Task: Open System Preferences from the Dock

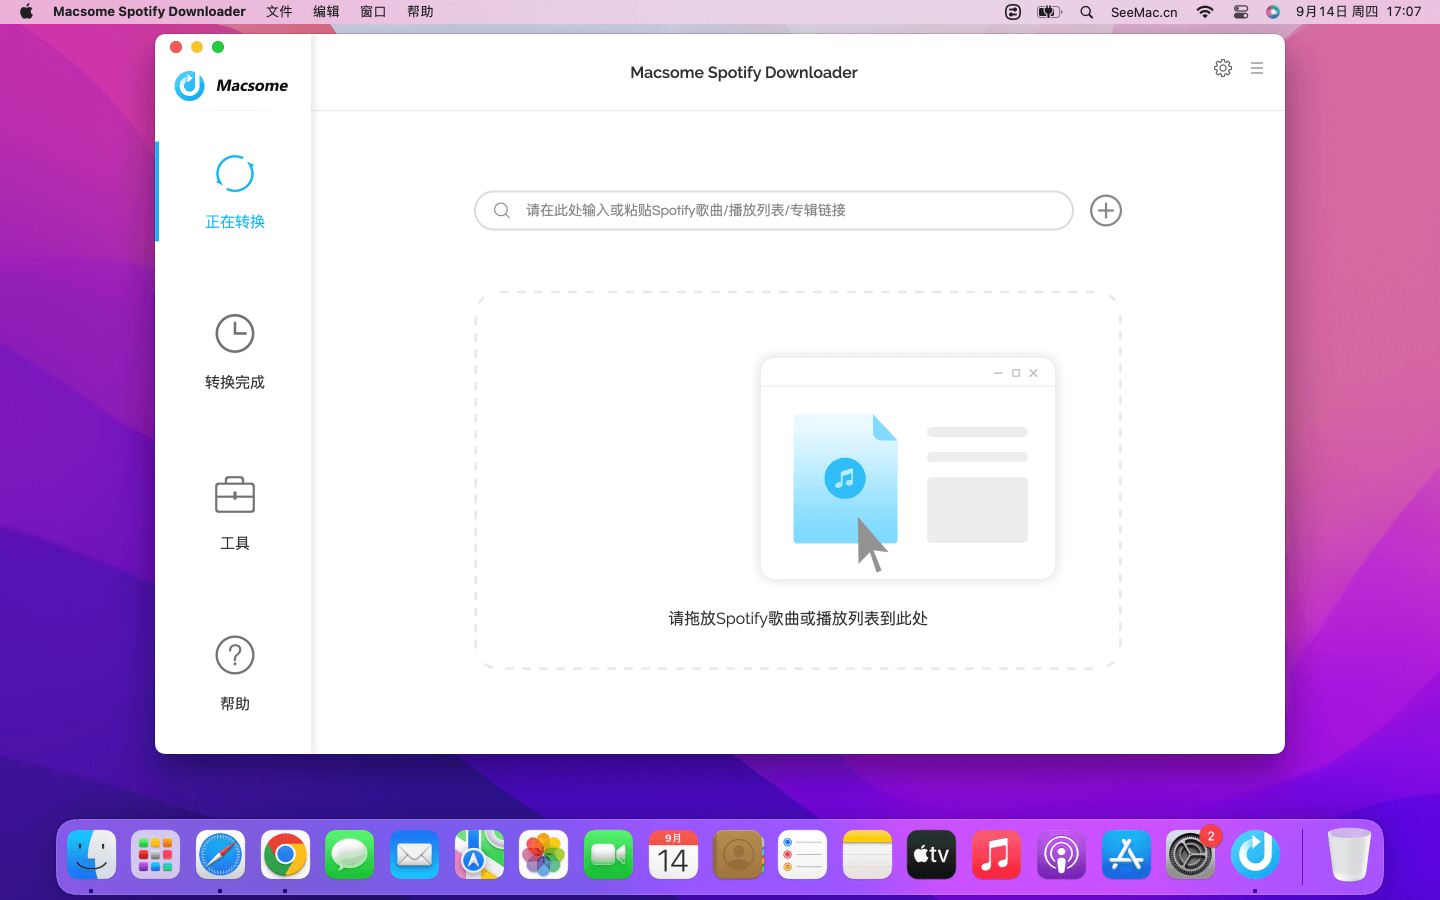Action: coord(1190,855)
